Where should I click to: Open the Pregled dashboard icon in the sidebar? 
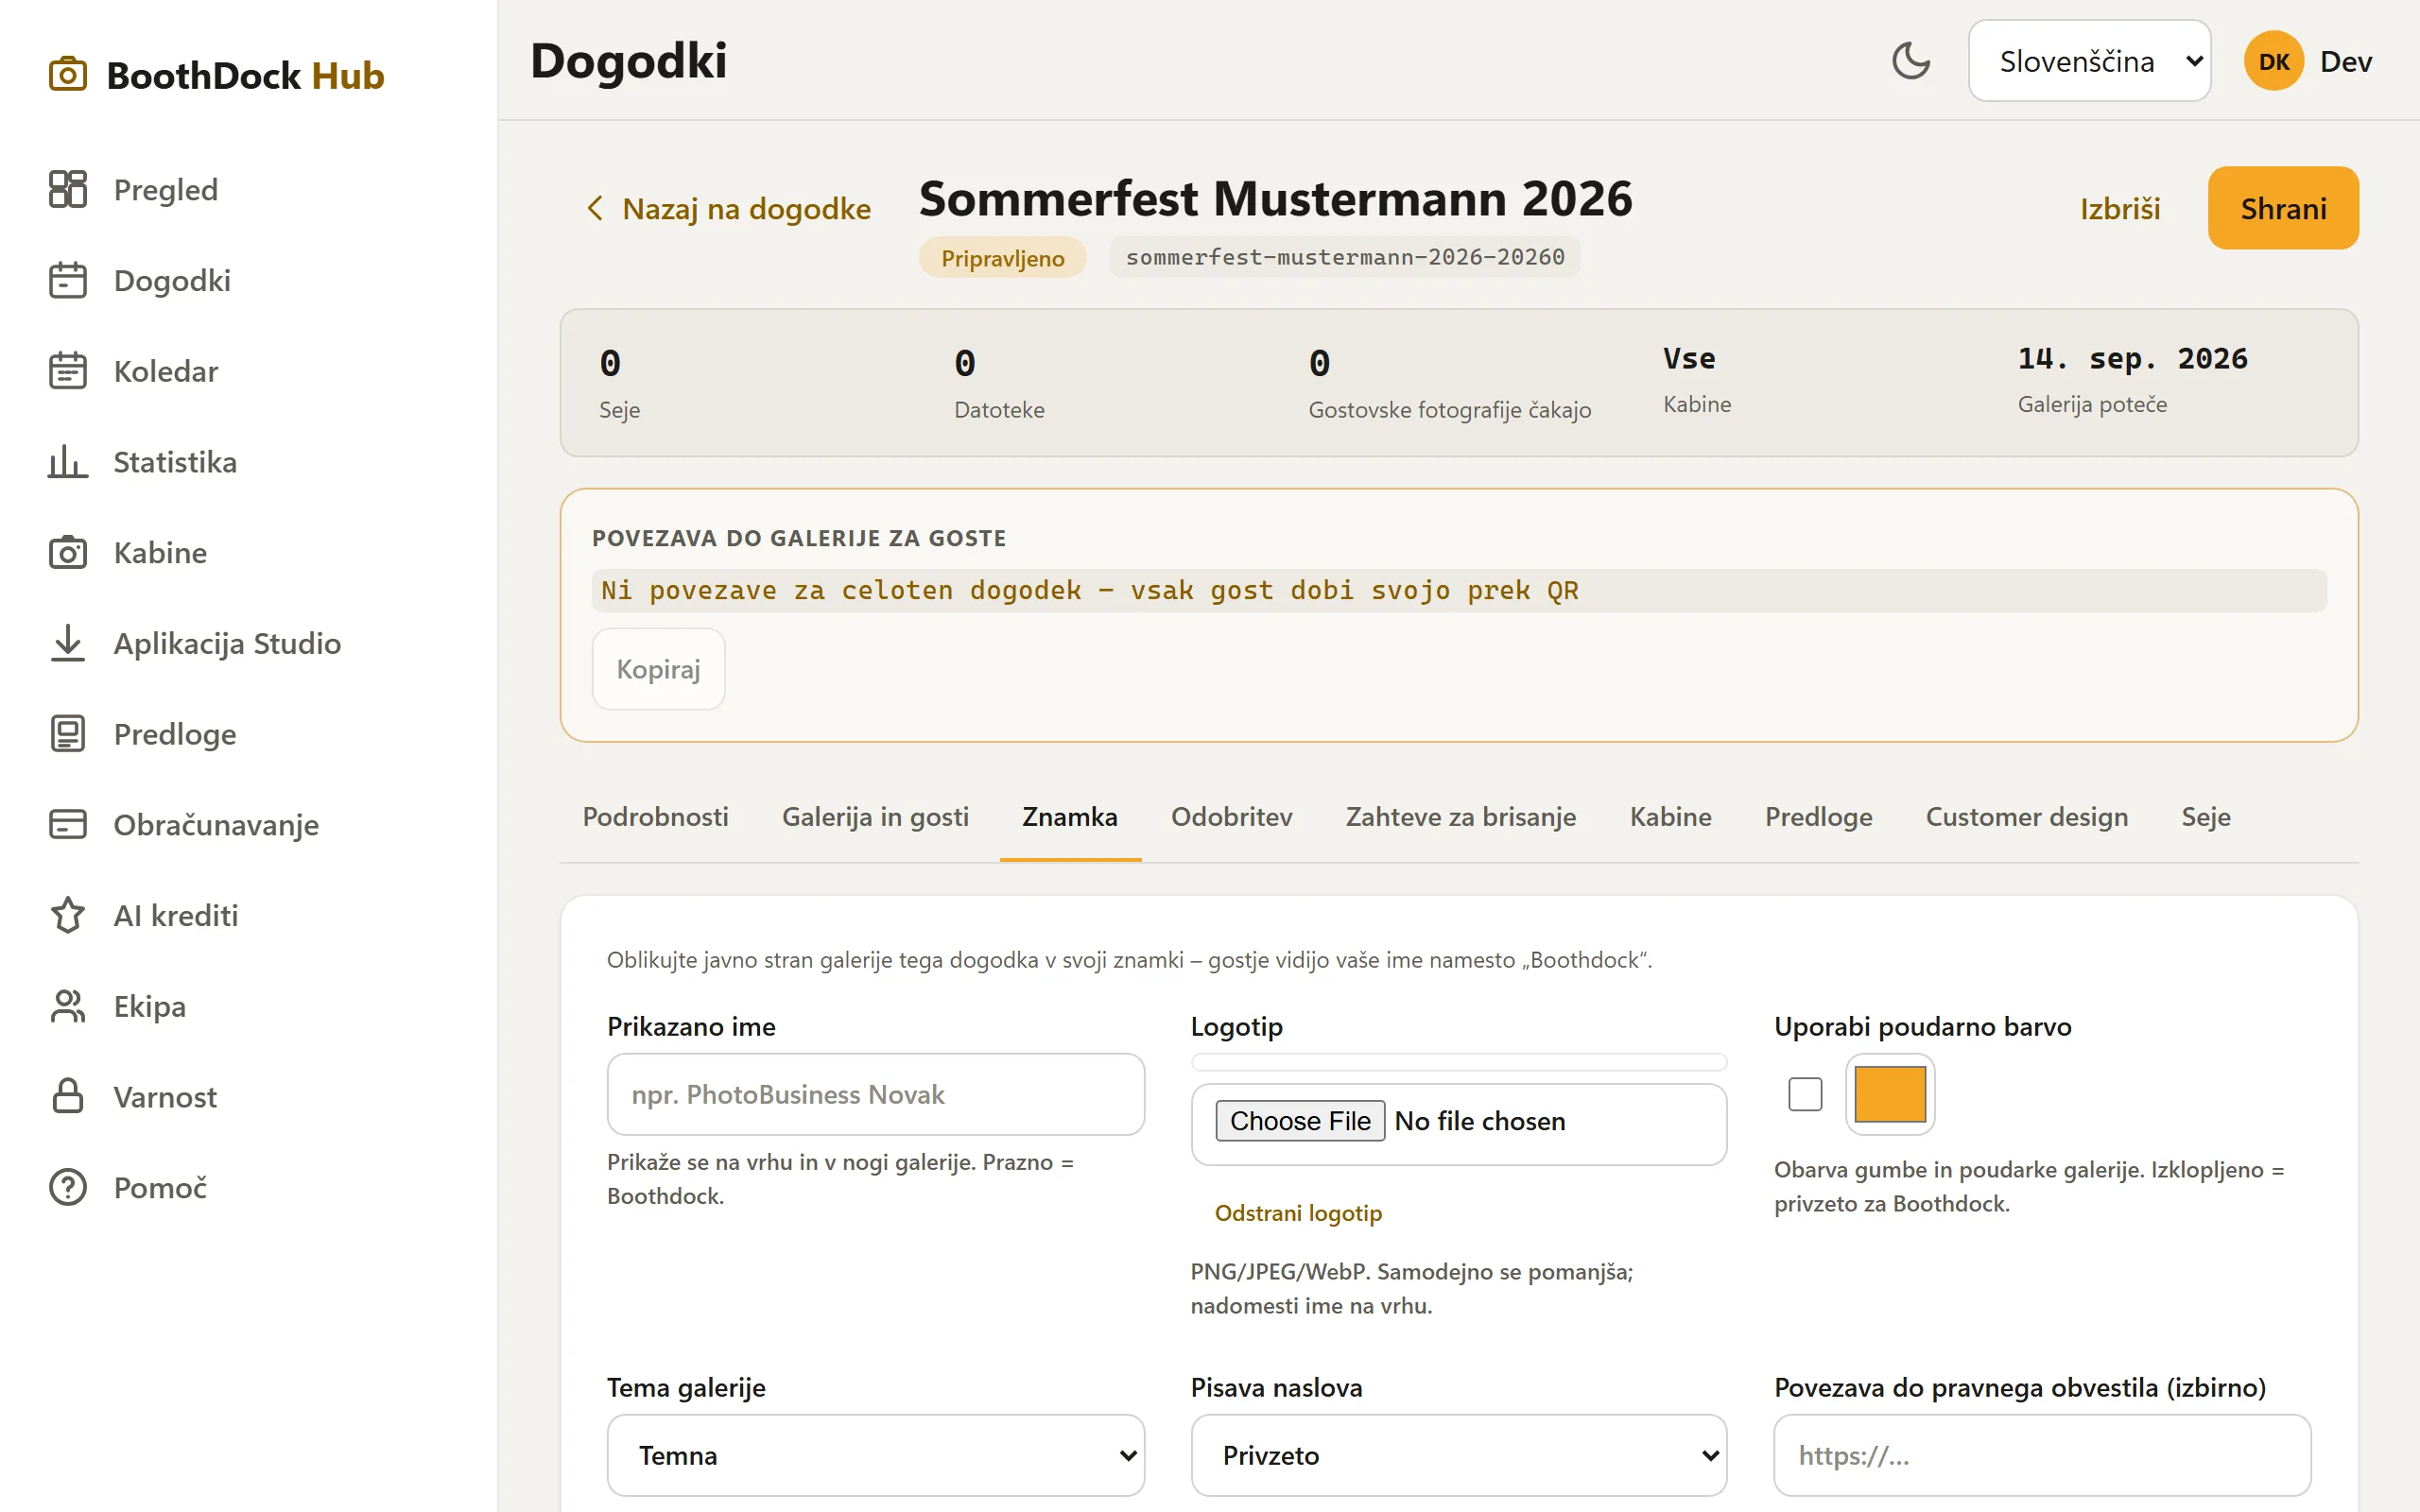coord(68,189)
